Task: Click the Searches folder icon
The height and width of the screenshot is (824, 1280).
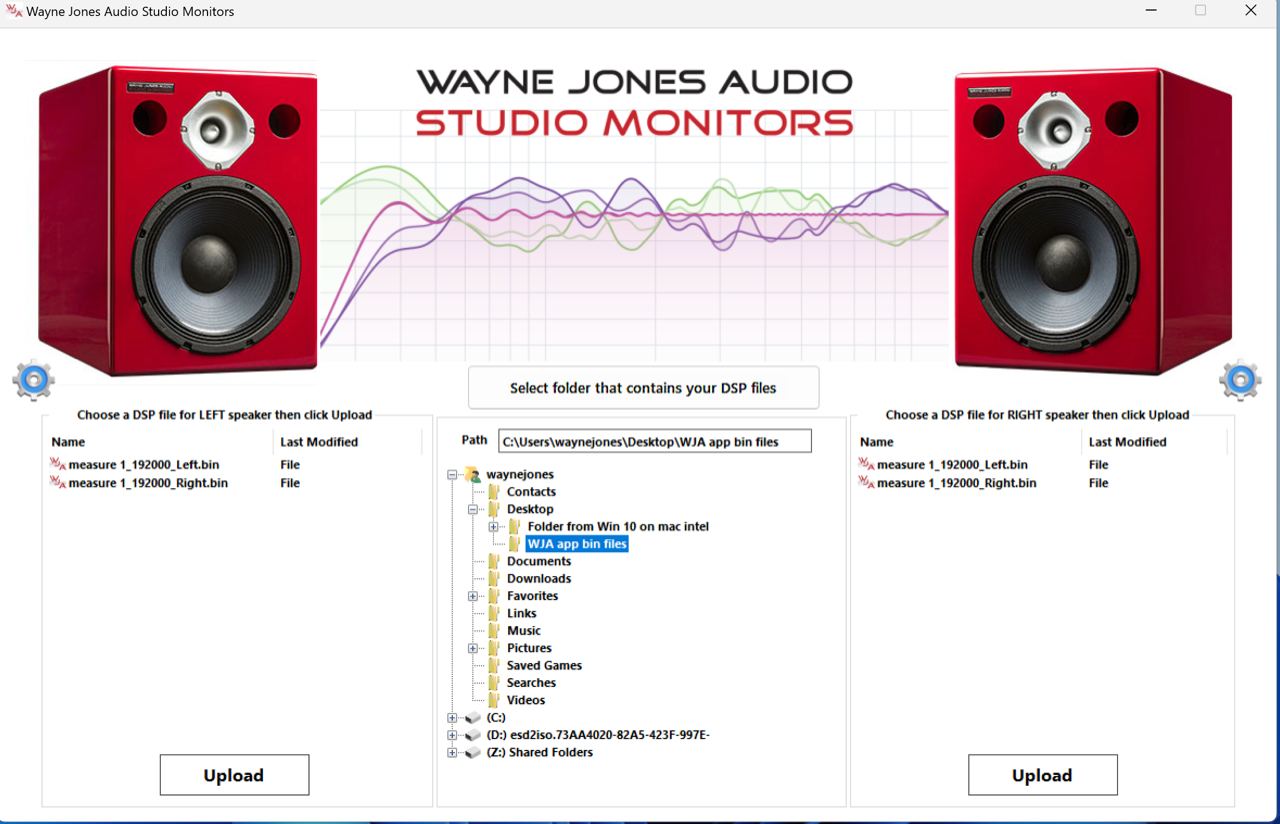Action: [x=494, y=683]
